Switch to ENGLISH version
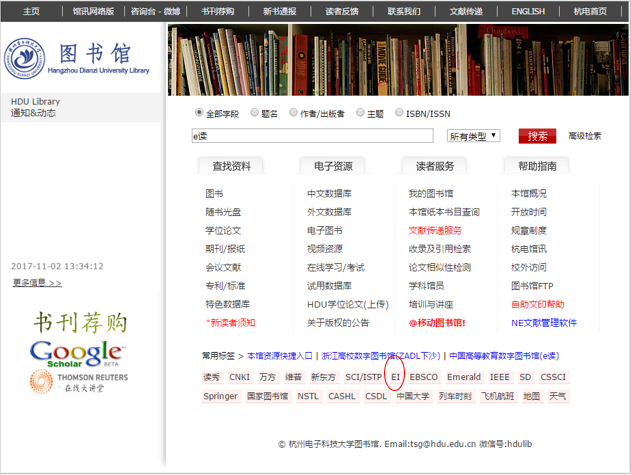Image resolution: width=631 pixels, height=475 pixels. pos(528,11)
